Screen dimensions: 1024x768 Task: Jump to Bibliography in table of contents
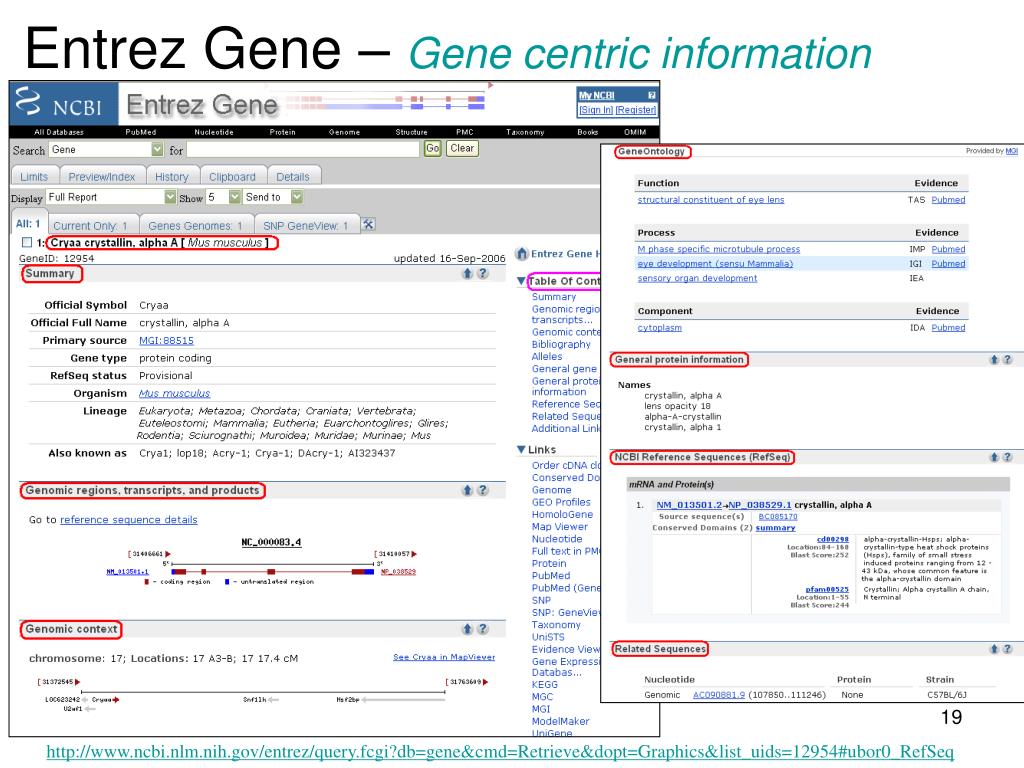click(561, 344)
